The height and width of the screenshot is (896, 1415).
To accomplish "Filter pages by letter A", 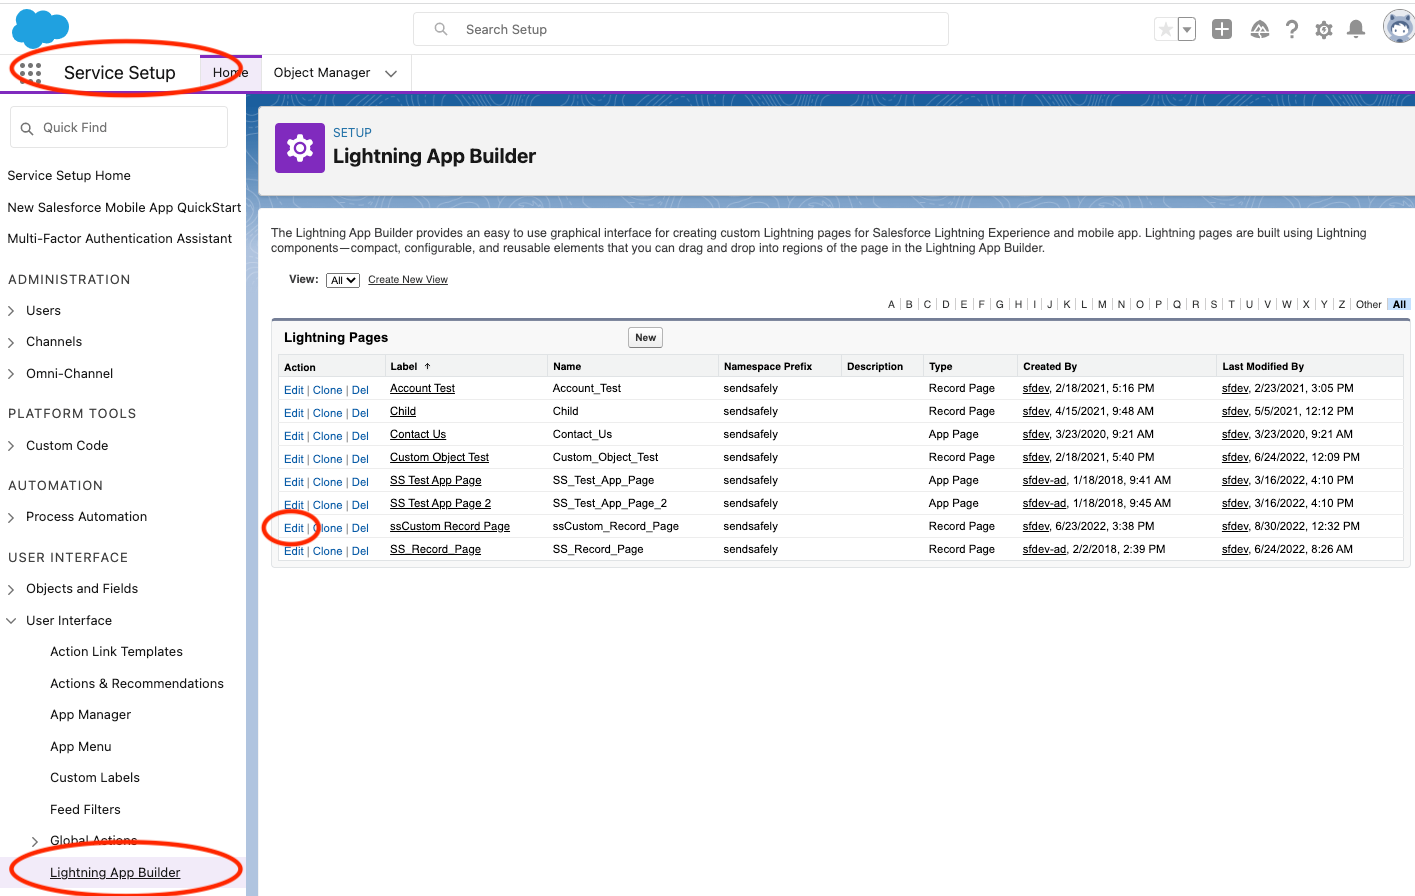I will click(891, 305).
